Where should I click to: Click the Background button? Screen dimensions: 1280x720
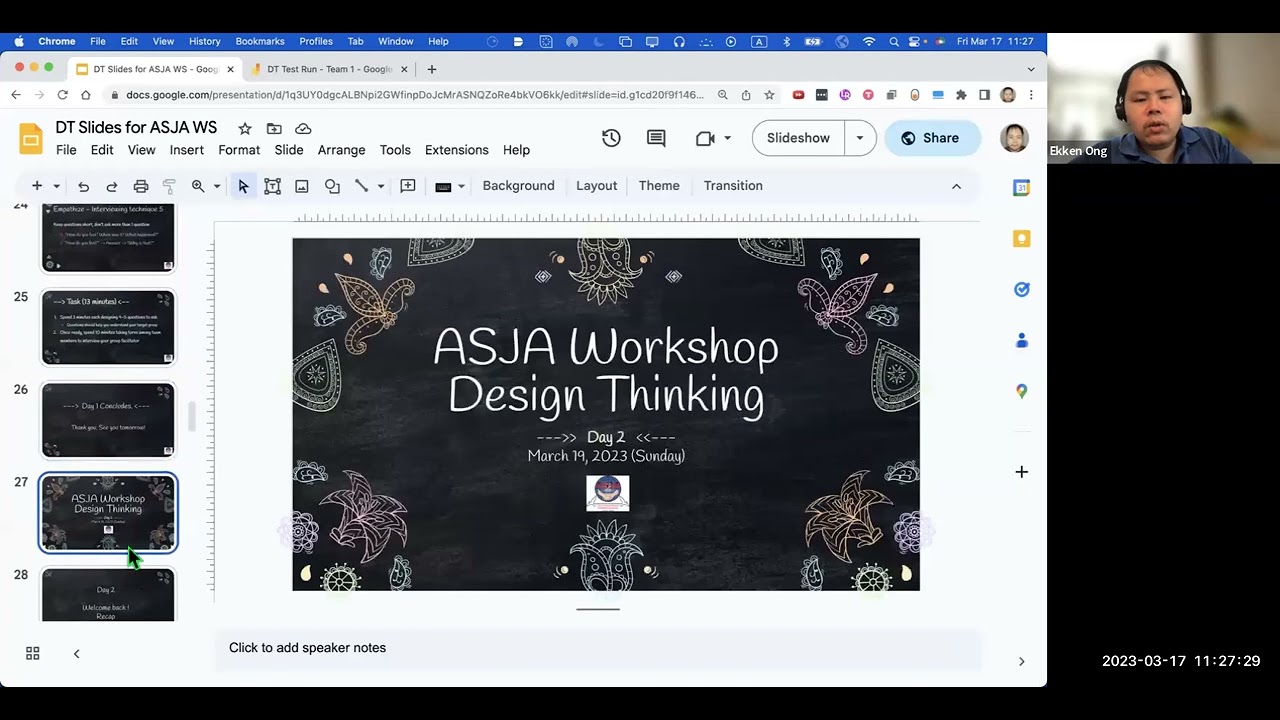[518, 186]
